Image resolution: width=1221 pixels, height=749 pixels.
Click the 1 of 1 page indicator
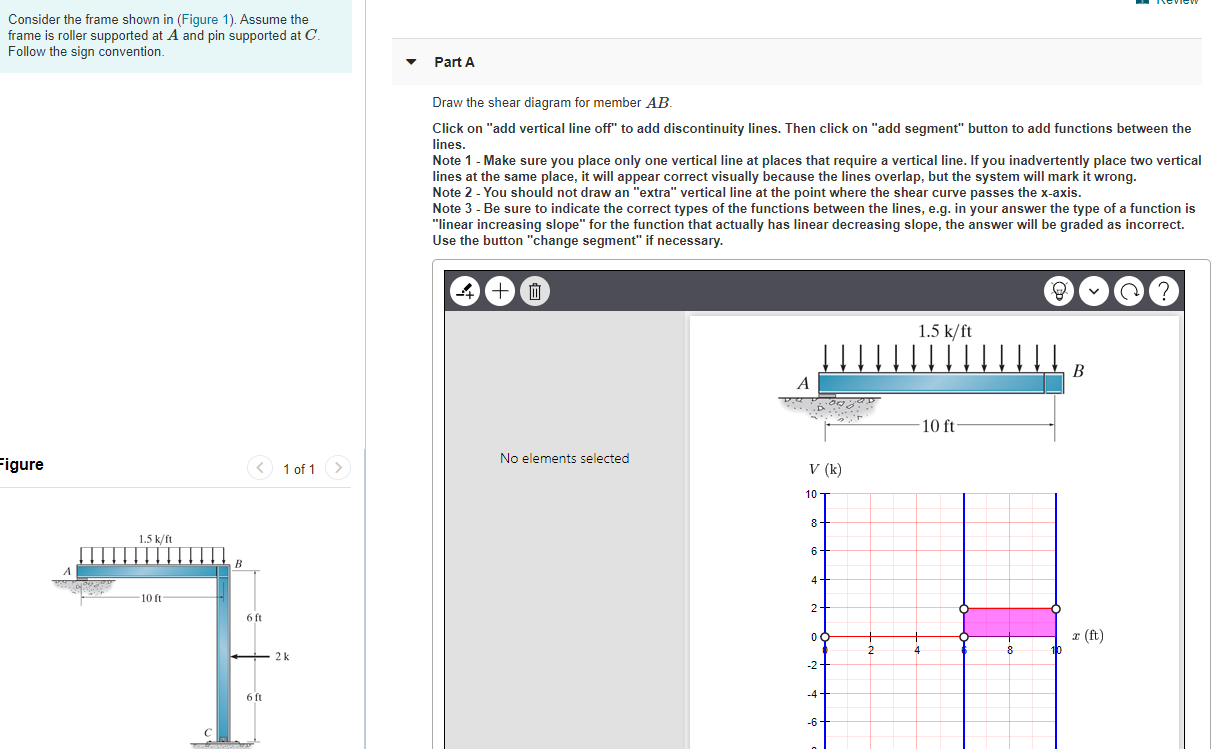(x=298, y=468)
